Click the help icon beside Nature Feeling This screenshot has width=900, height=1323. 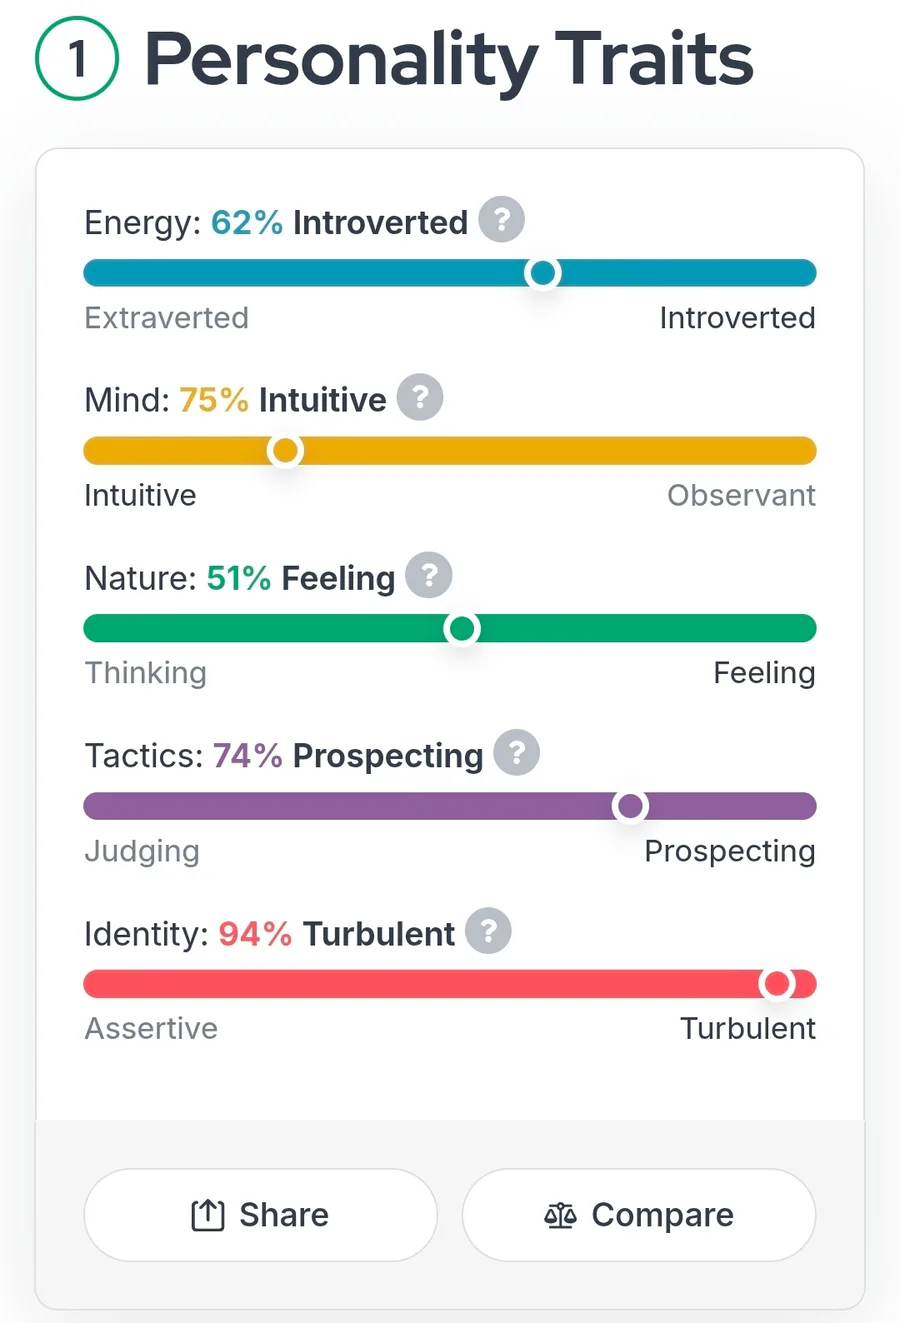coord(429,576)
